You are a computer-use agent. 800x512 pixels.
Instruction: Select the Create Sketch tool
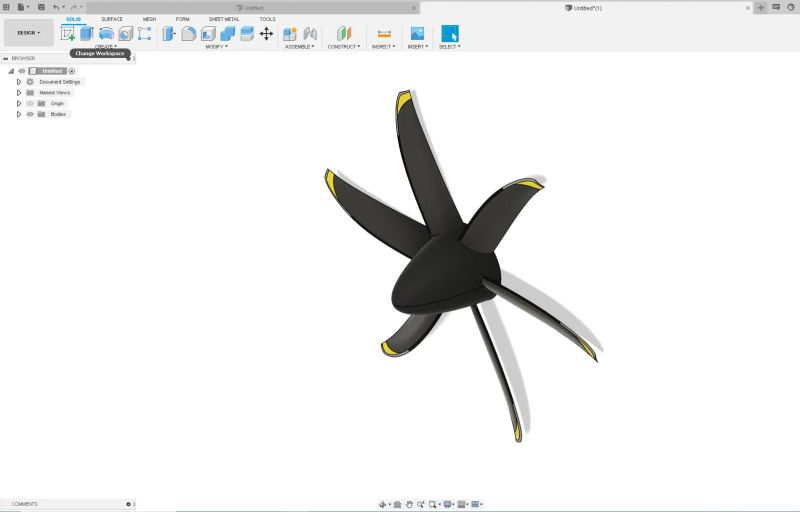[x=67, y=34]
